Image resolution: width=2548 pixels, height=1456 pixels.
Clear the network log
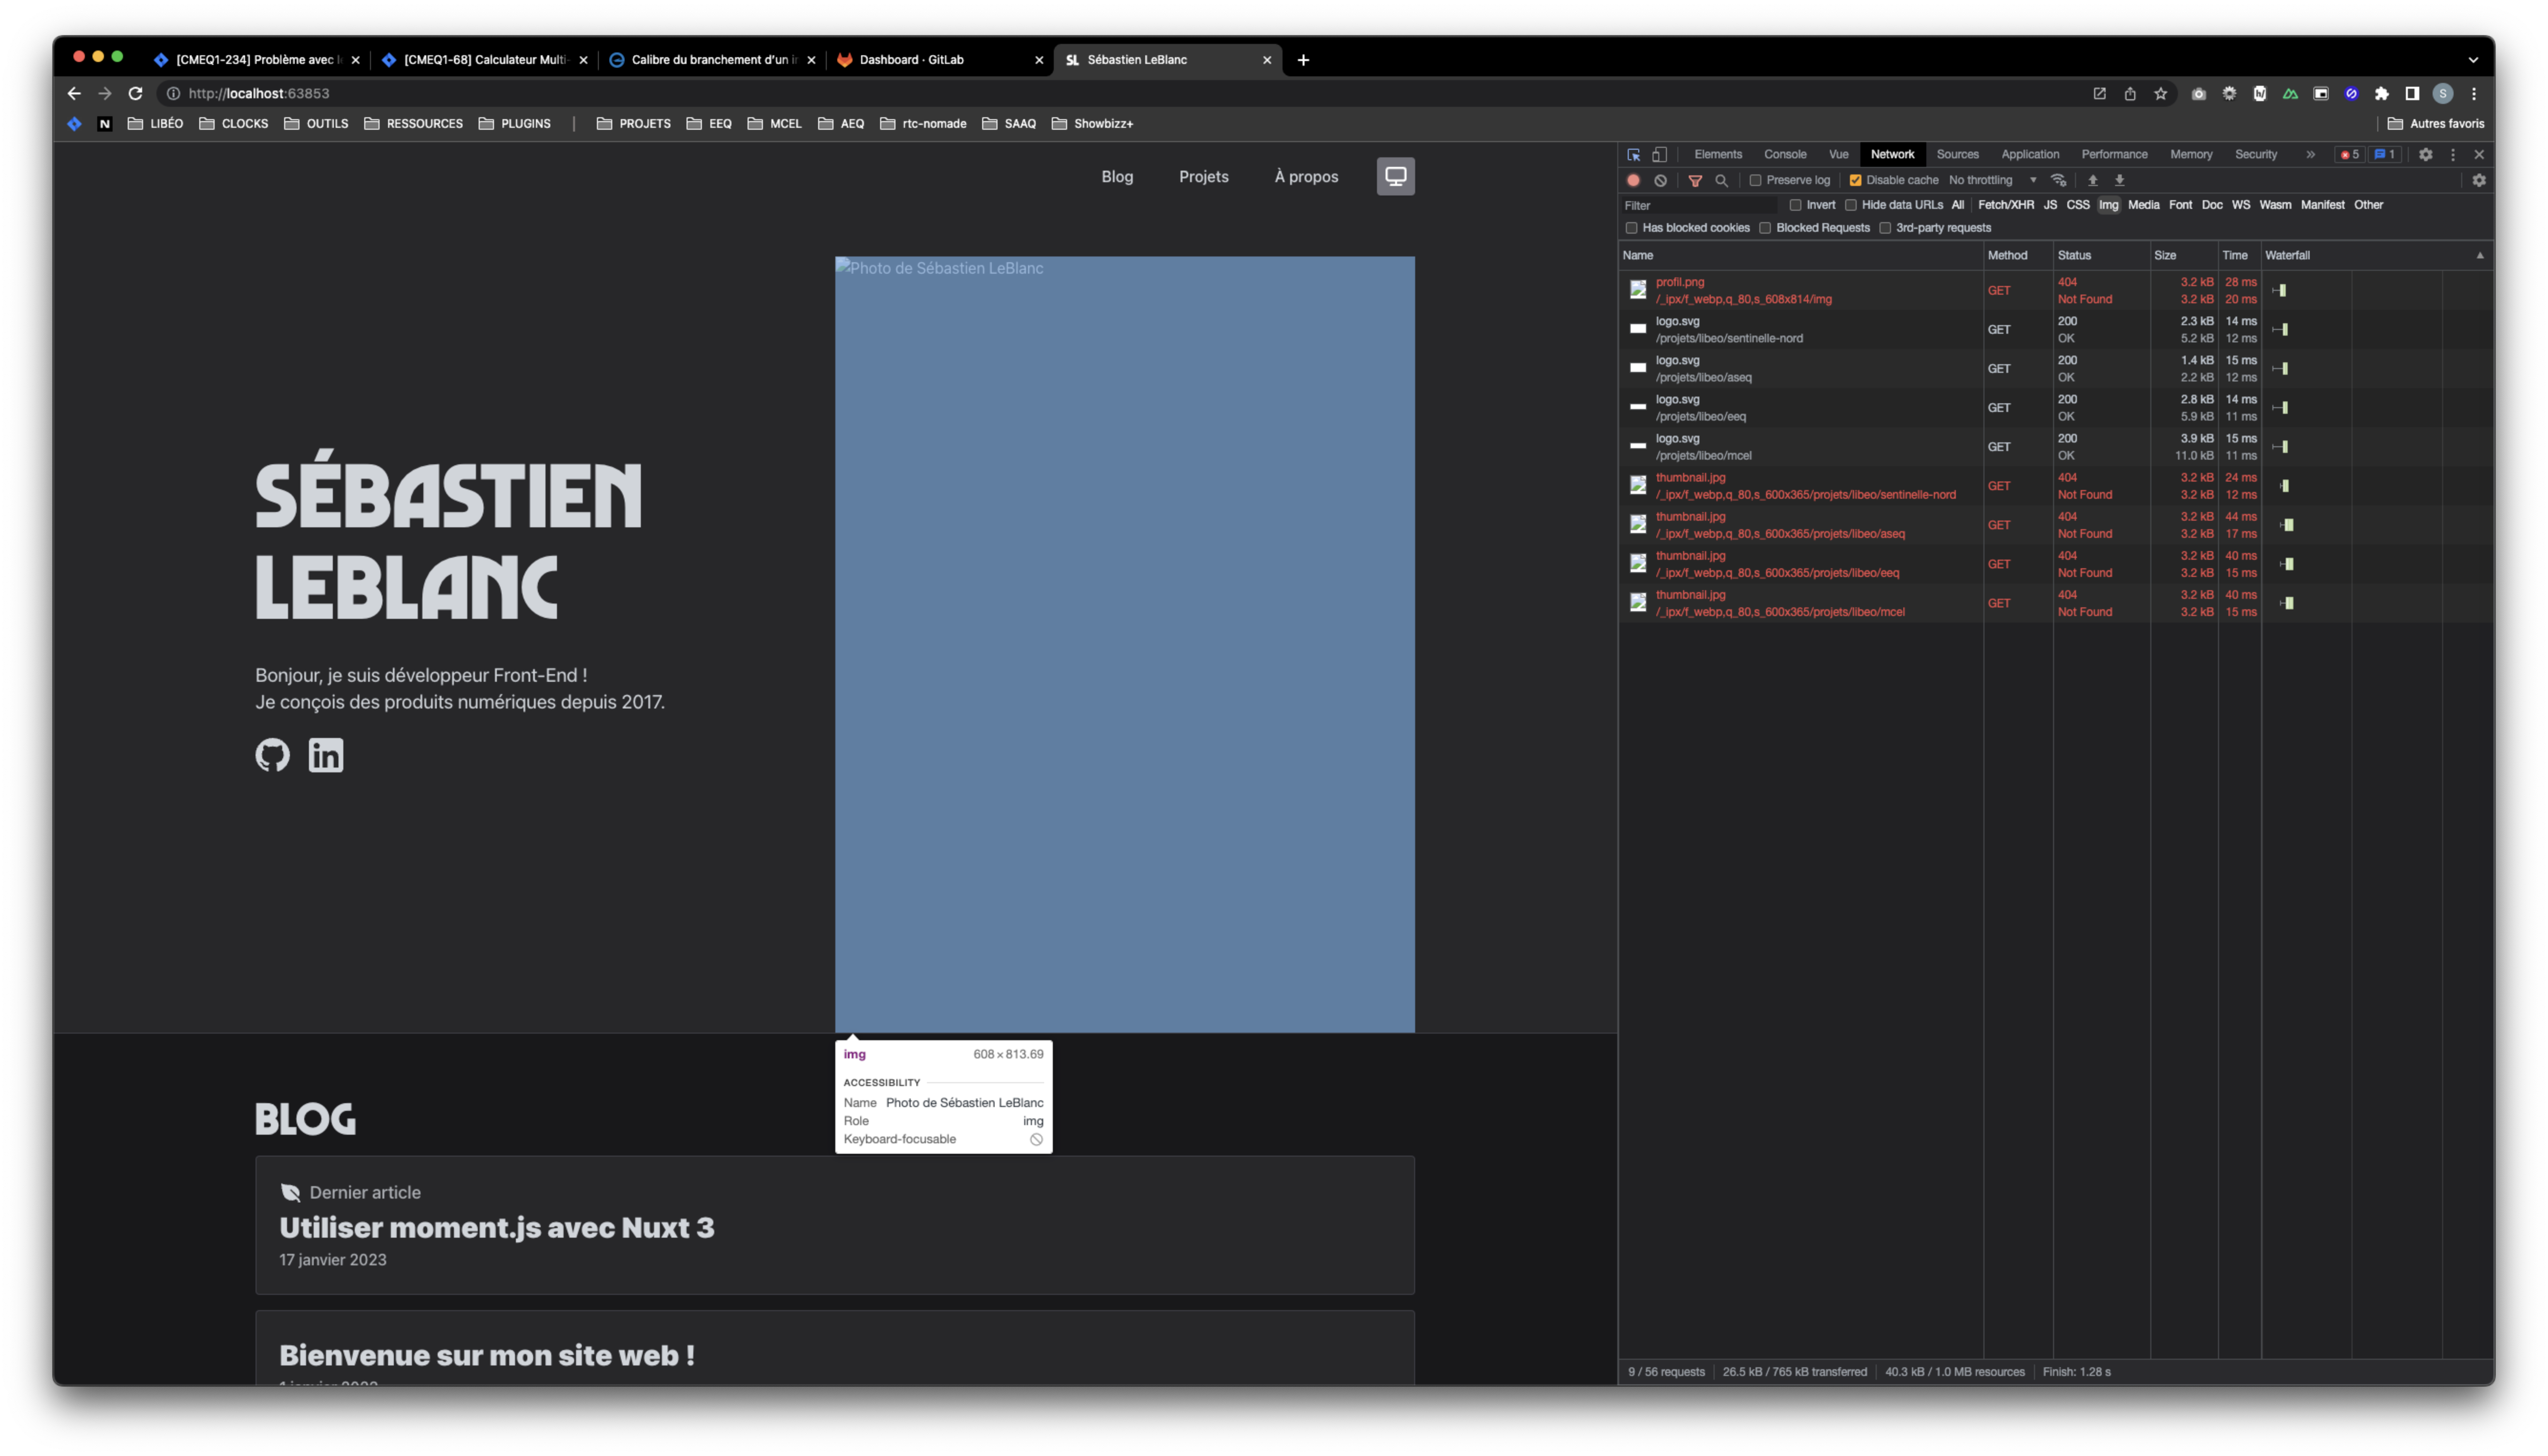pos(1660,181)
